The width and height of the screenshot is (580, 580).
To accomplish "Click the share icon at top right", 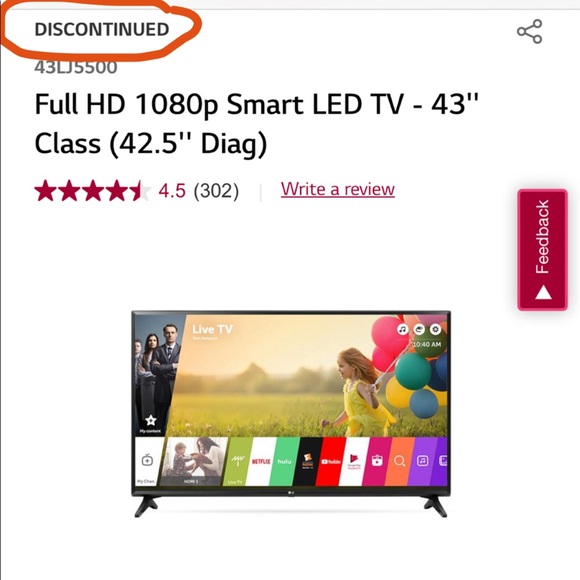I will coord(530,31).
